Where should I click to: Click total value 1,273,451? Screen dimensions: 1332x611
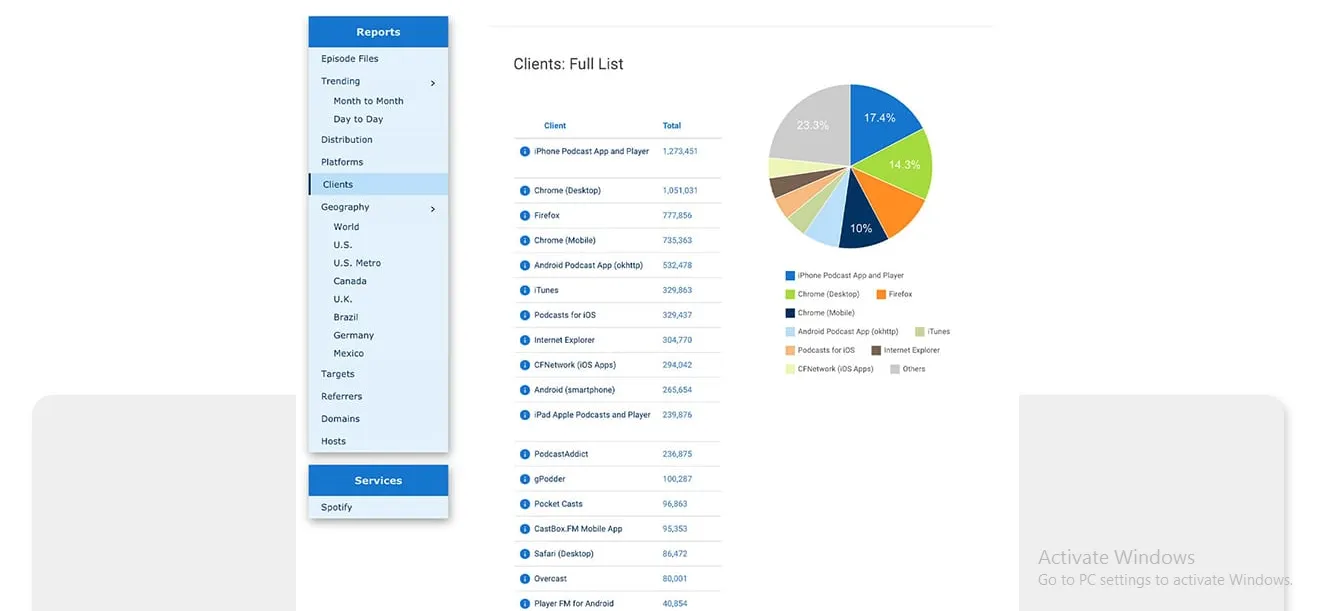coord(680,152)
